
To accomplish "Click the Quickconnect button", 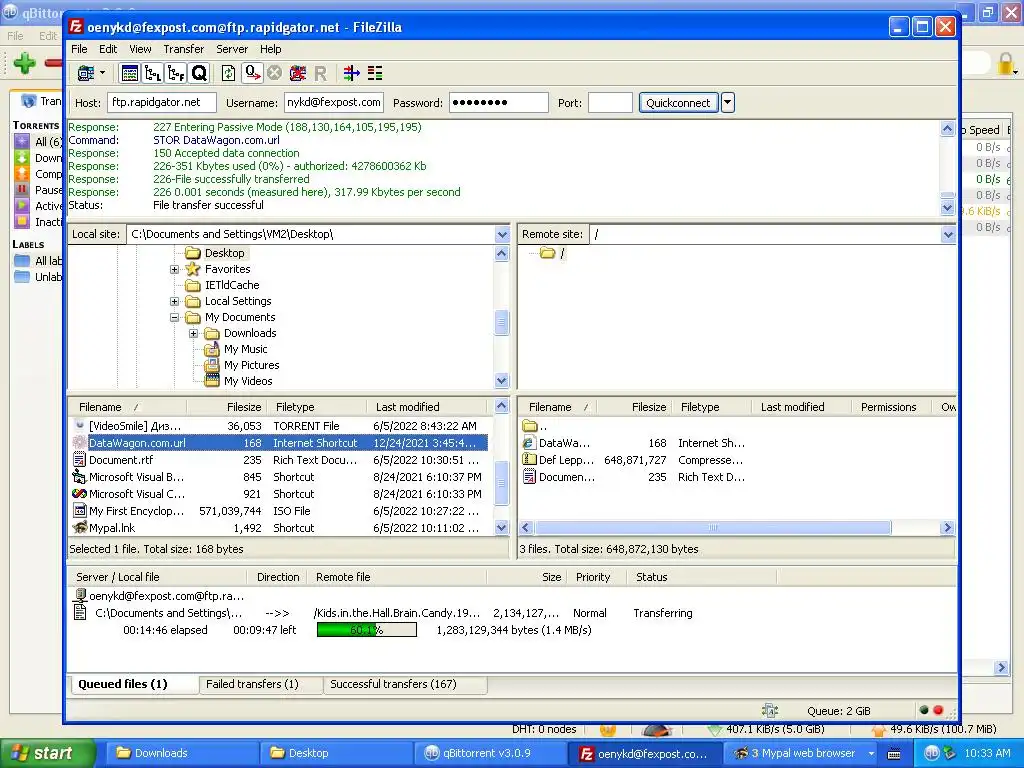I will [x=678, y=103].
